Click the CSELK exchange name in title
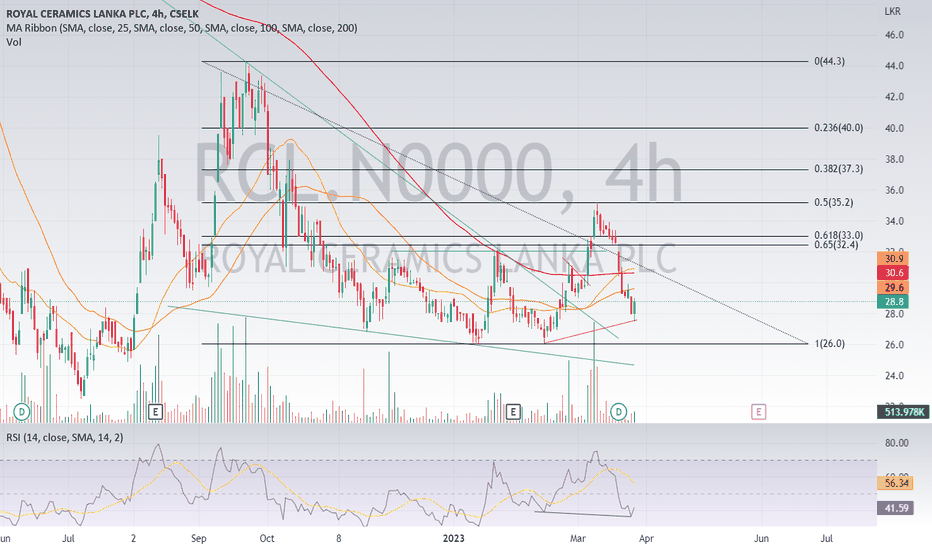932x550 pixels. tap(184, 14)
